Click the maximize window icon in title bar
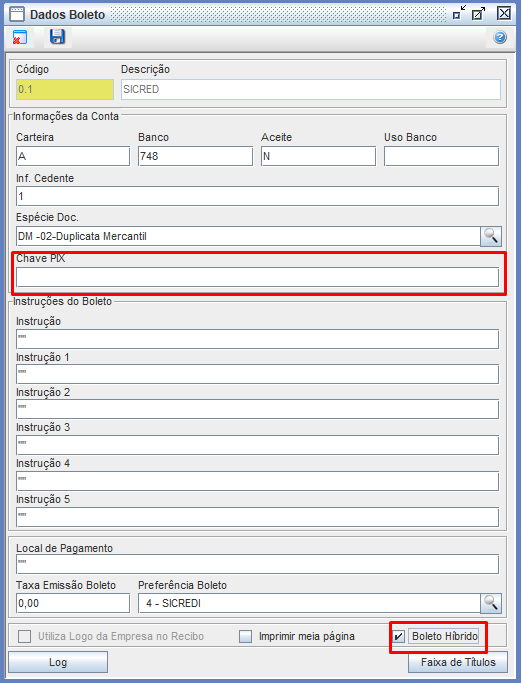 tap(479, 14)
